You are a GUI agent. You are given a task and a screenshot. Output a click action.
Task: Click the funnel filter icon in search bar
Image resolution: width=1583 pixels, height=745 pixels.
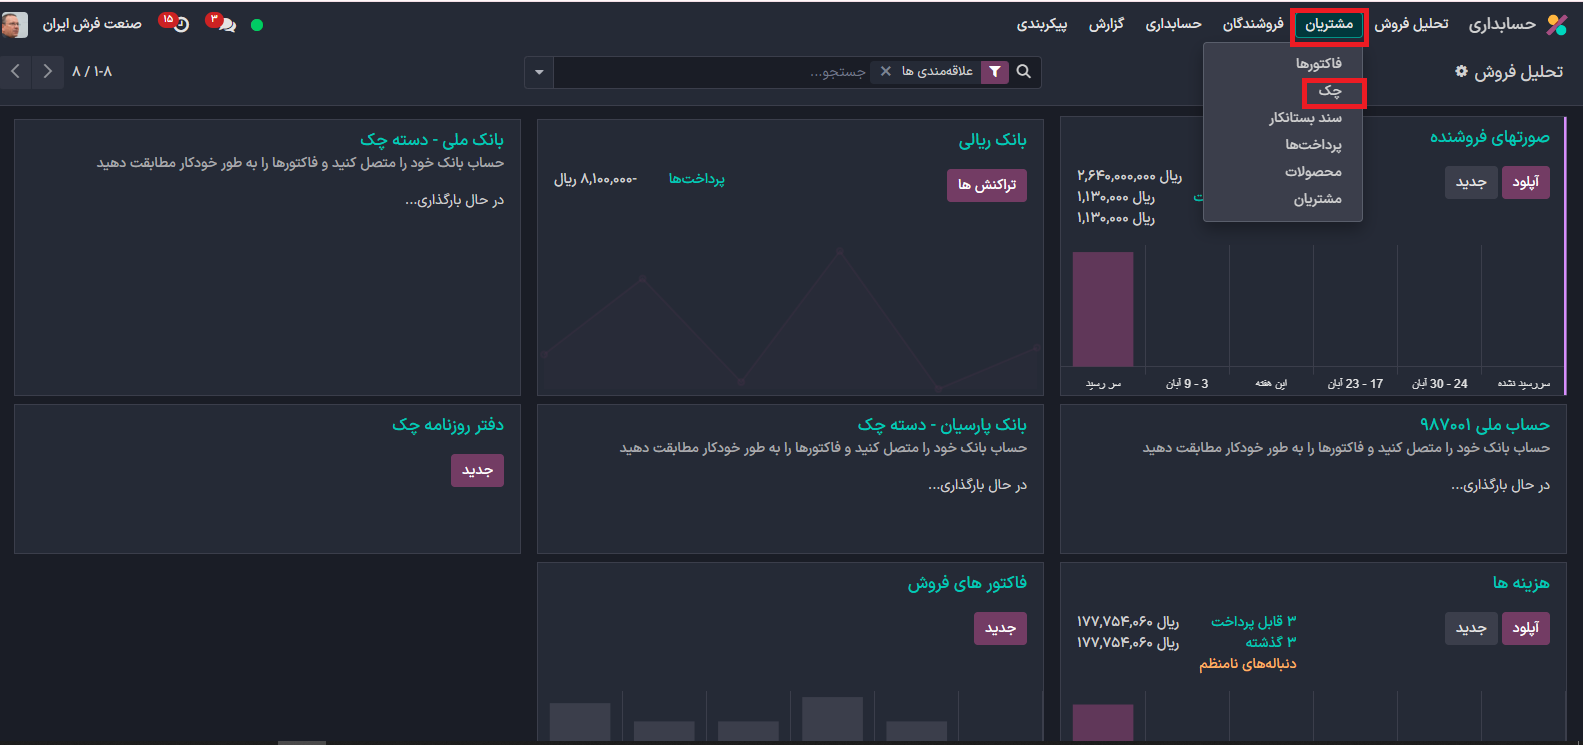[x=995, y=72]
